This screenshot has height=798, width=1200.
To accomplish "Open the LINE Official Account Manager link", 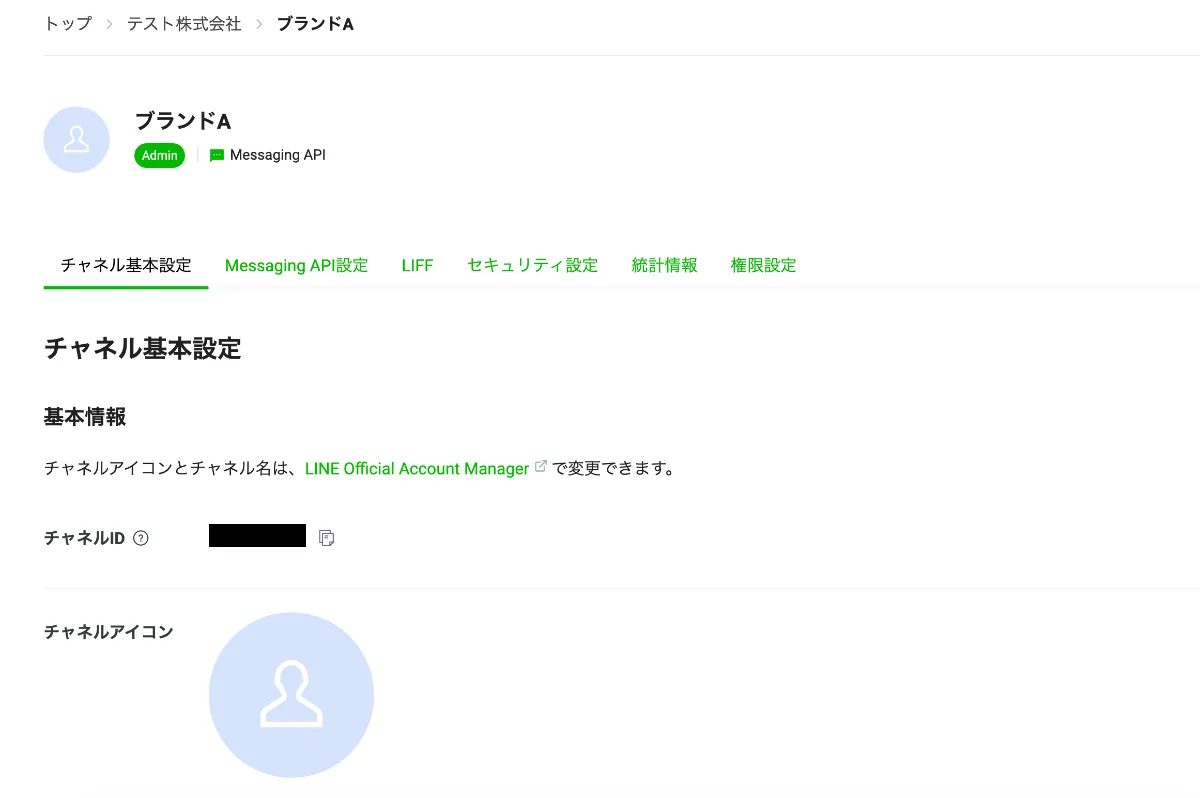I will pos(417,468).
